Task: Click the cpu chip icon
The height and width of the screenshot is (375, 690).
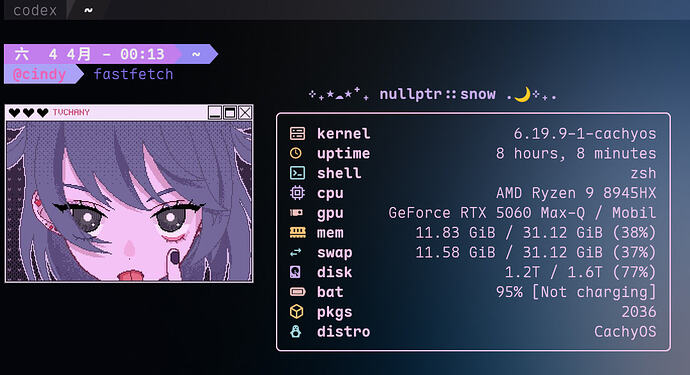Action: click(297, 193)
